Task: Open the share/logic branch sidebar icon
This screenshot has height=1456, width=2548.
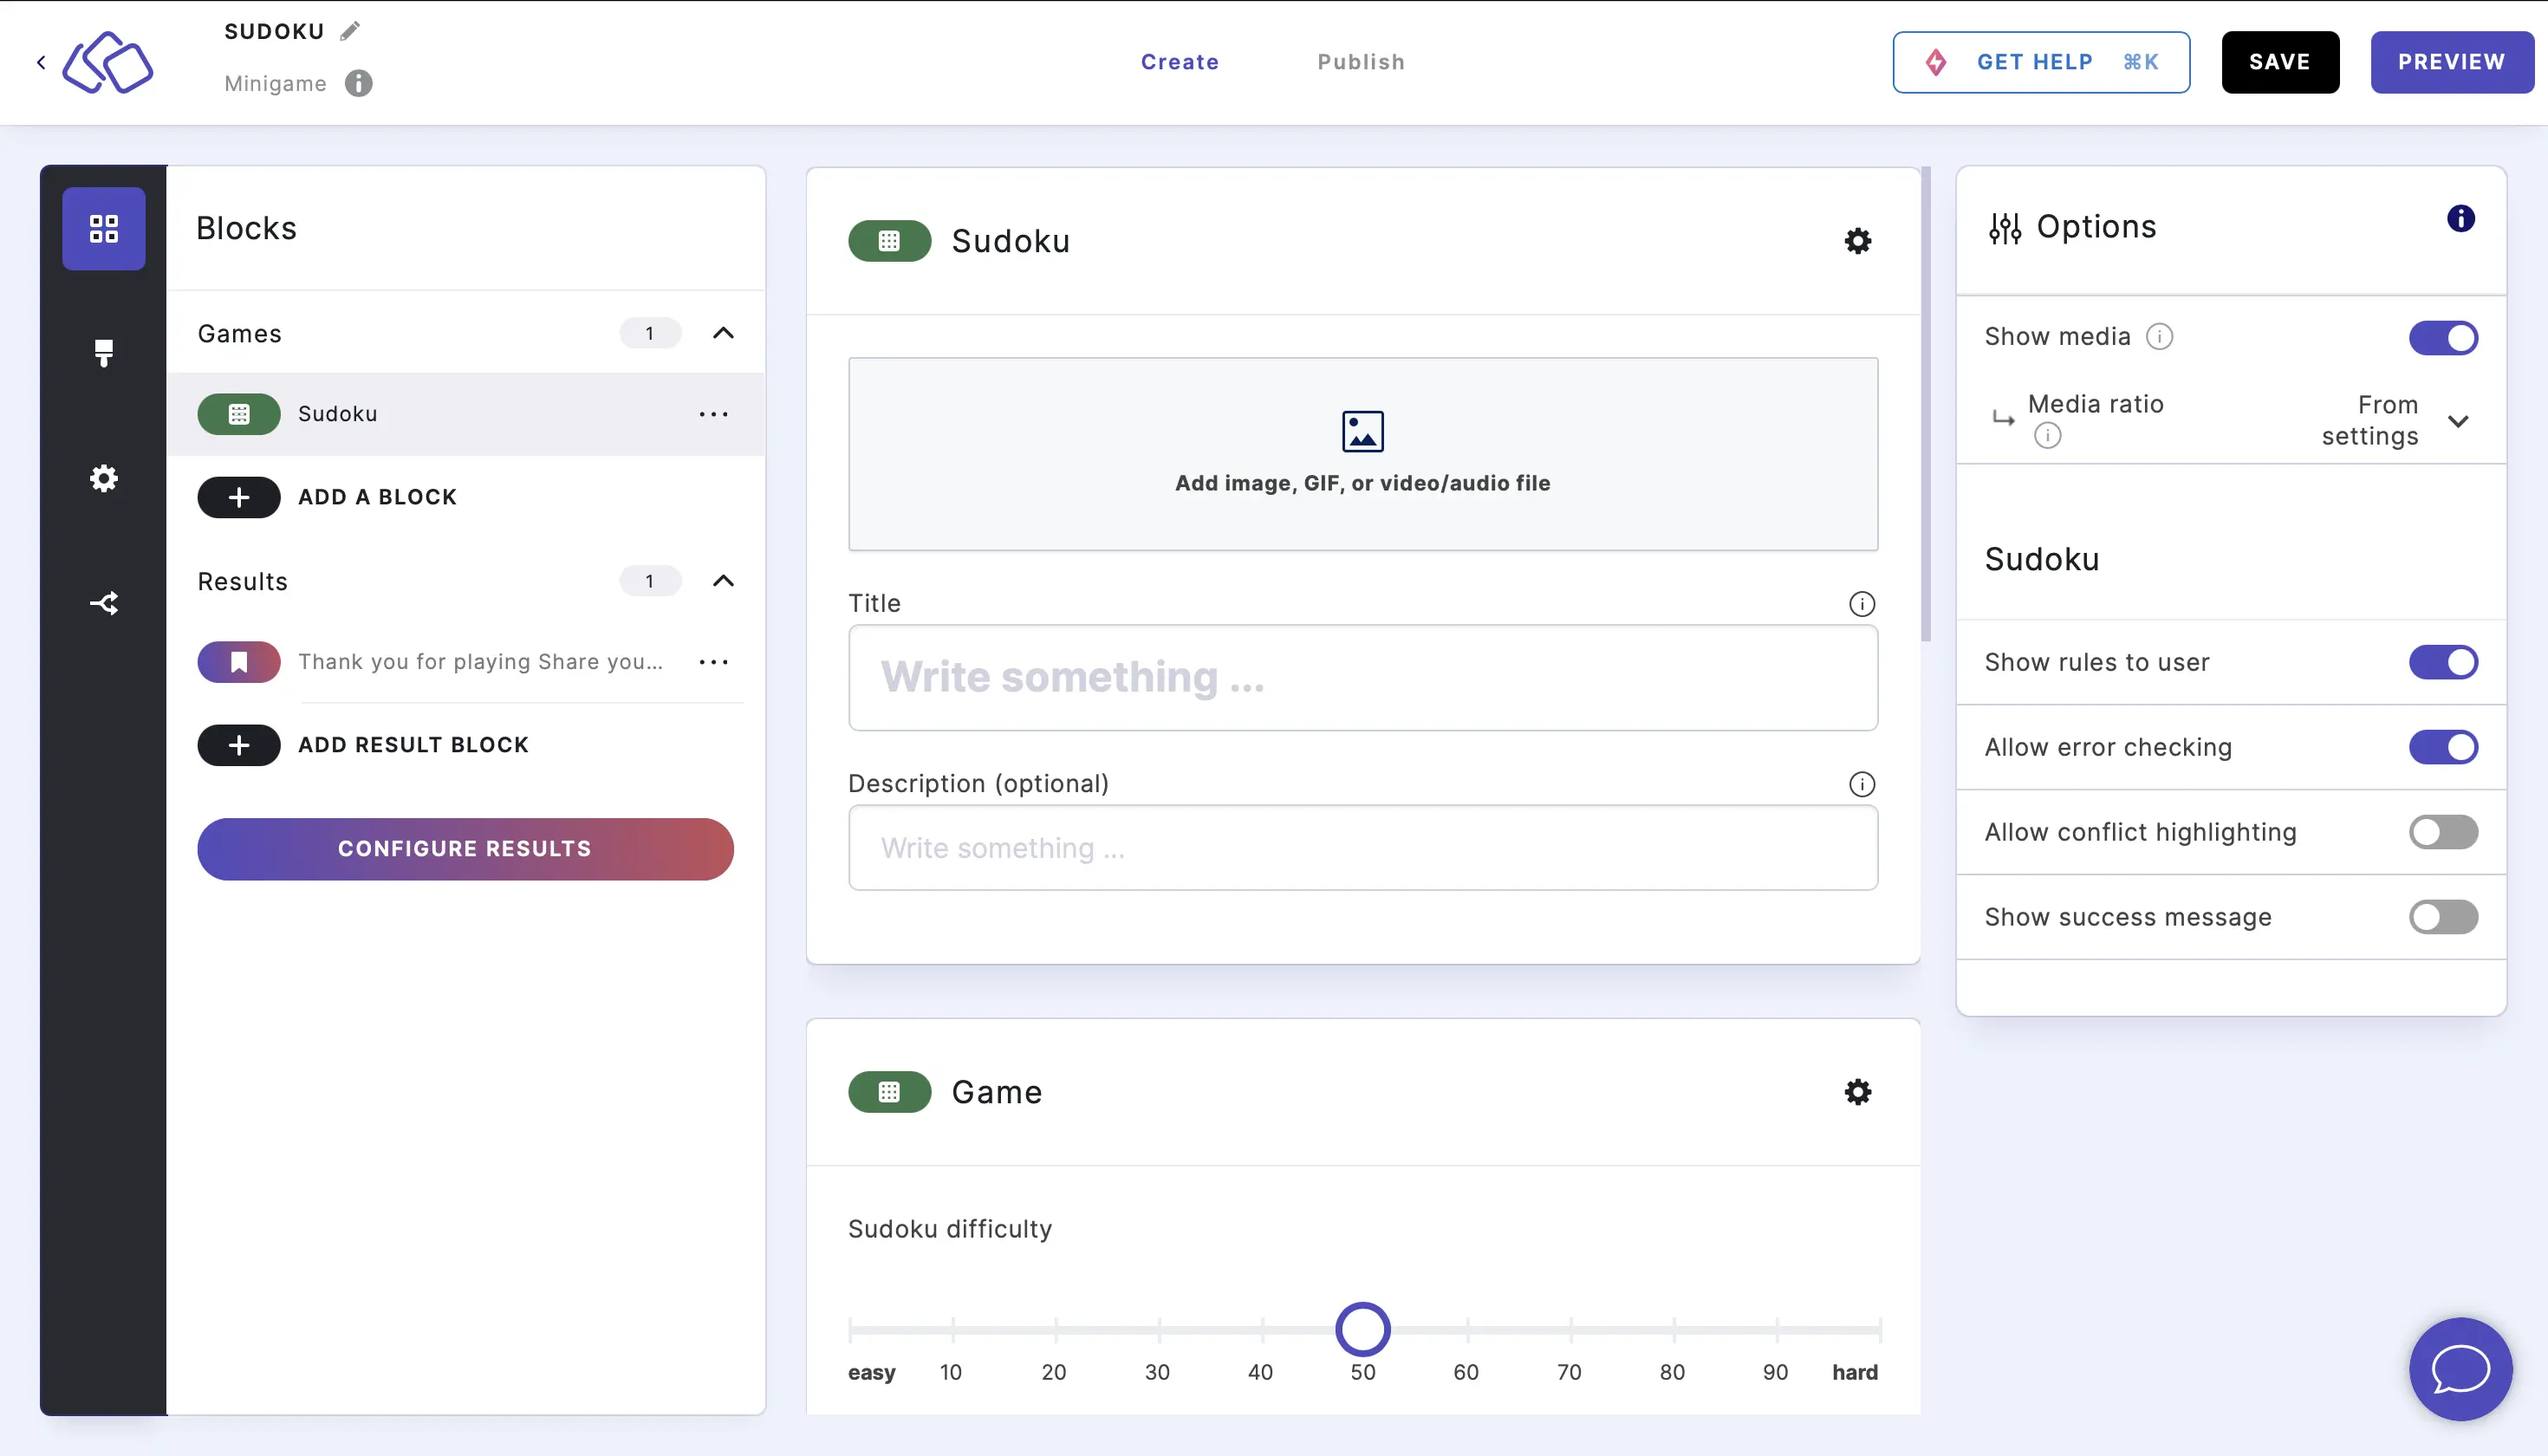Action: pos(104,603)
